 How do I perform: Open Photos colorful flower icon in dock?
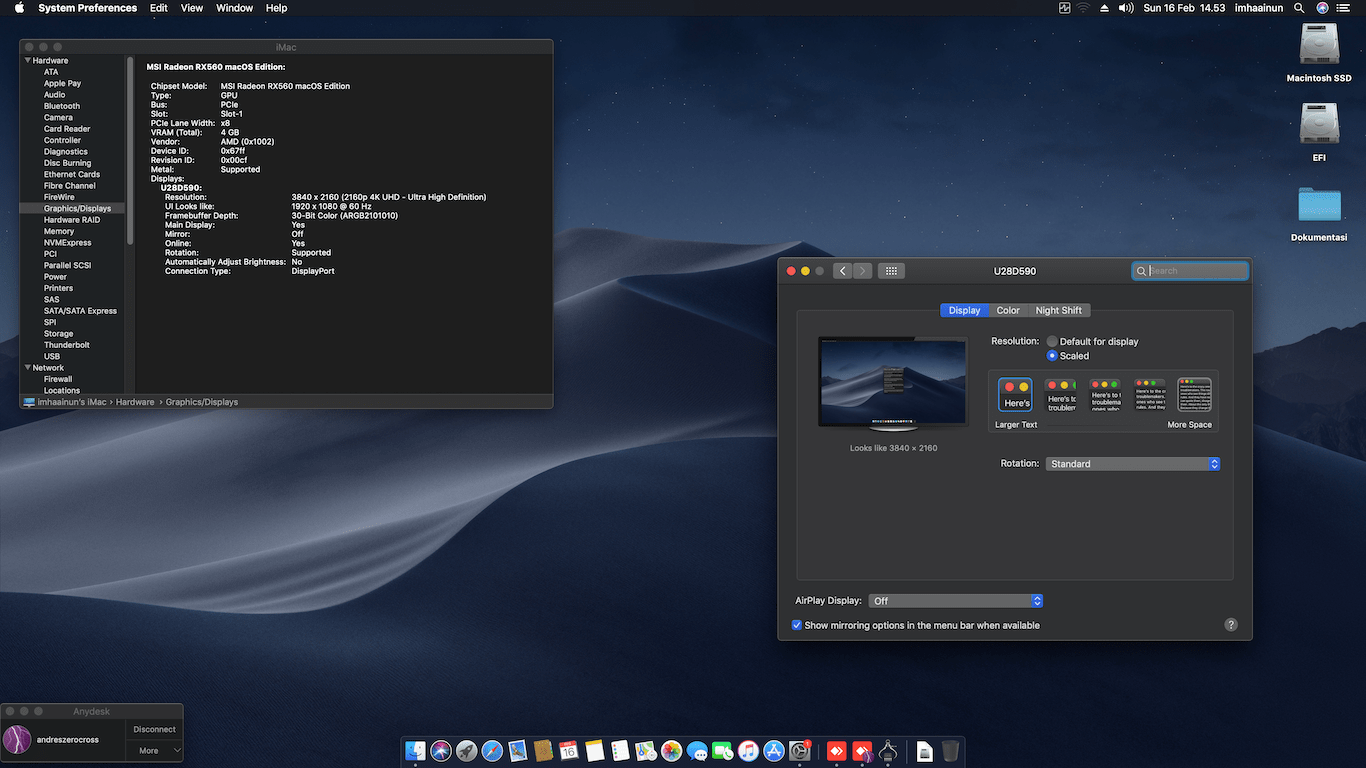click(672, 751)
